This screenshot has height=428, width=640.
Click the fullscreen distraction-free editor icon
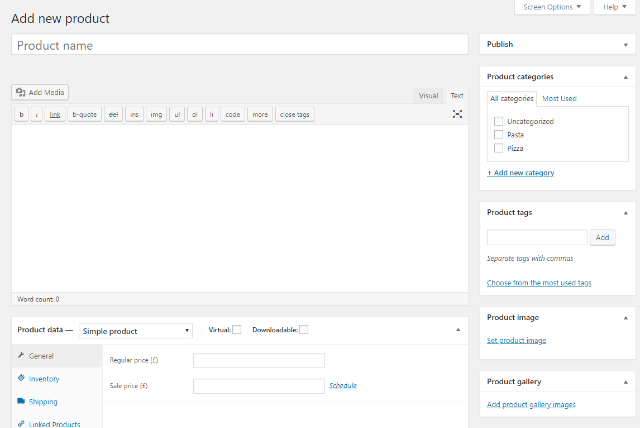click(x=457, y=114)
